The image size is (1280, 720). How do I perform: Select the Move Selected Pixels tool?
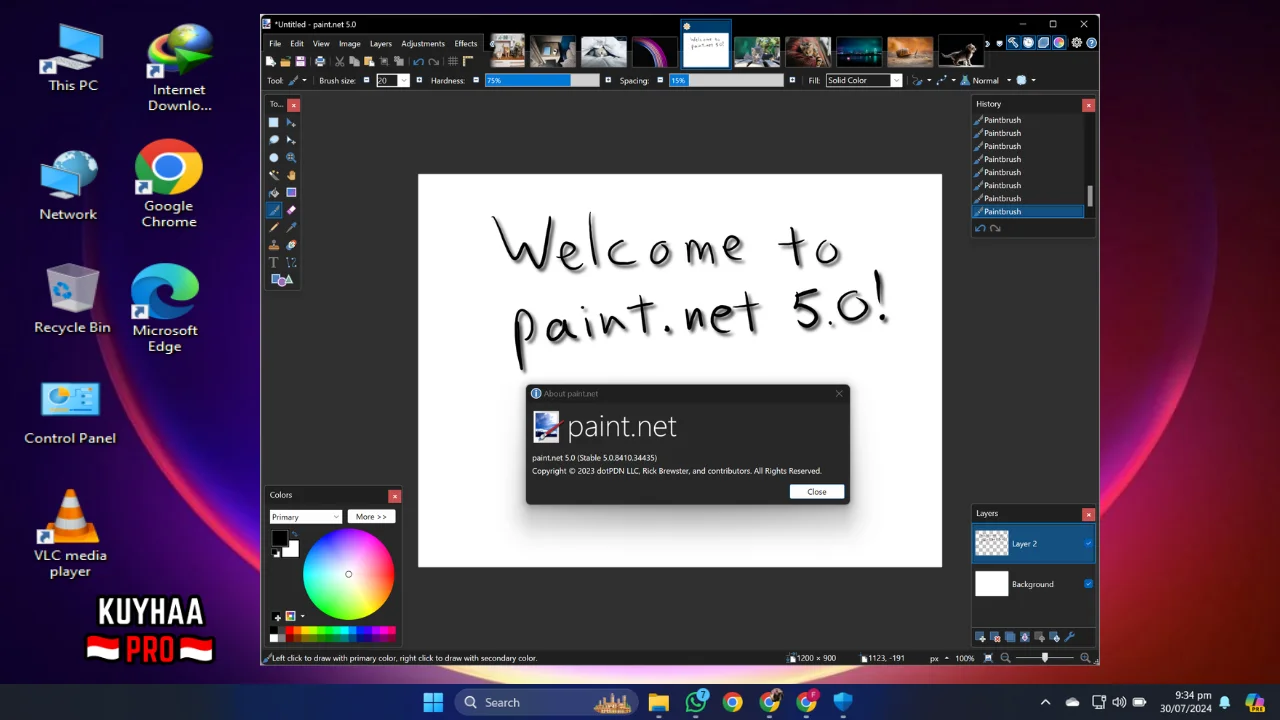(x=291, y=122)
